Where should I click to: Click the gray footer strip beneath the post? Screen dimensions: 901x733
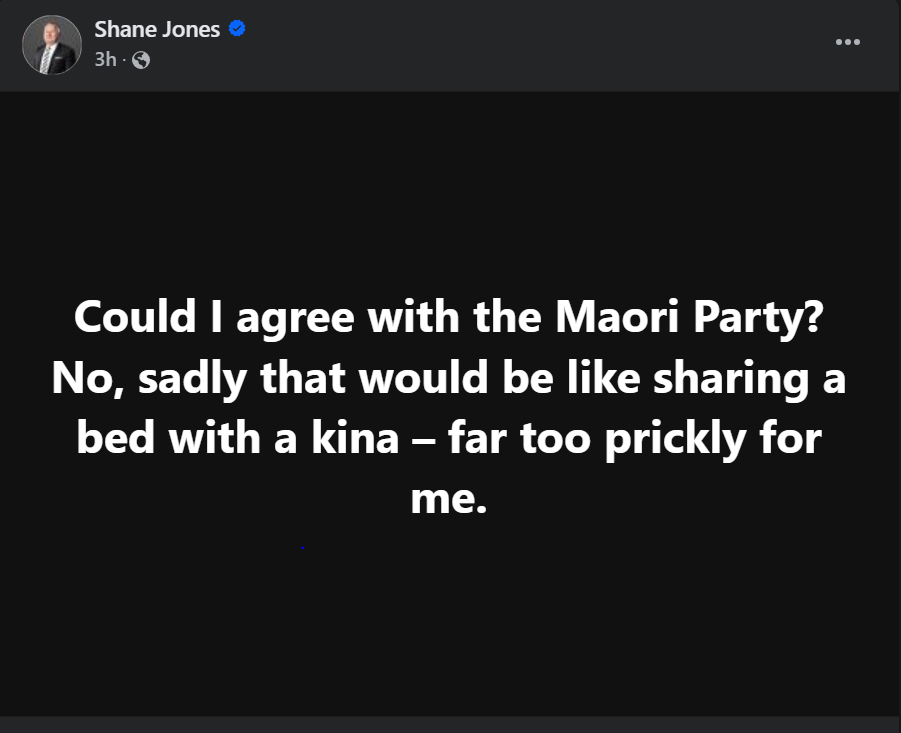coord(450,724)
